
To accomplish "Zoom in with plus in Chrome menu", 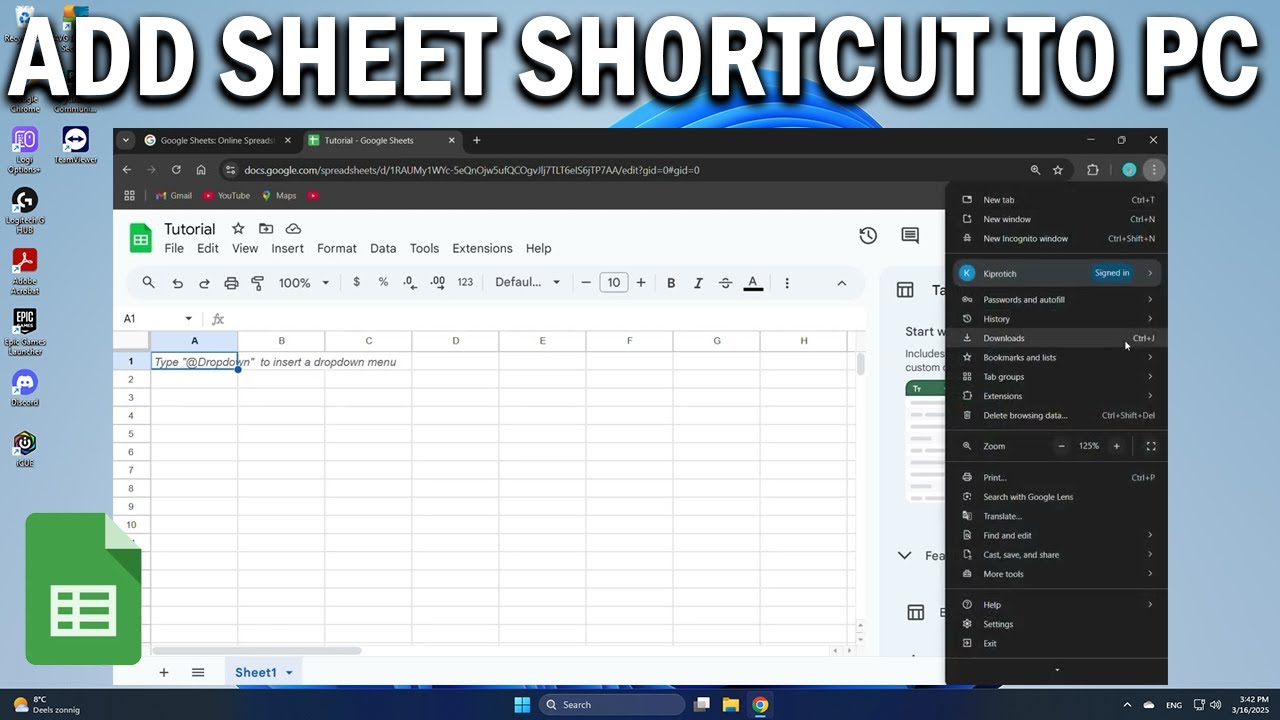I will point(1117,446).
